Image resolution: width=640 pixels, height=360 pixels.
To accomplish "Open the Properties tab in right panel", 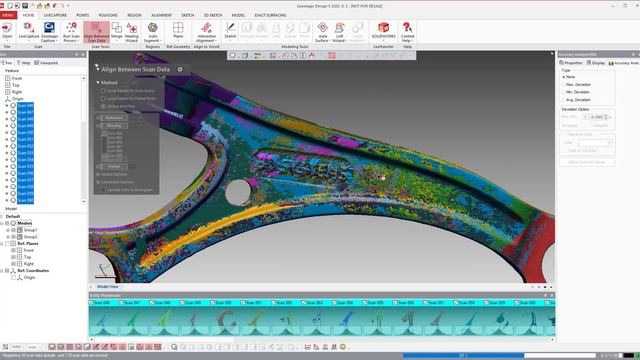I will [x=571, y=63].
